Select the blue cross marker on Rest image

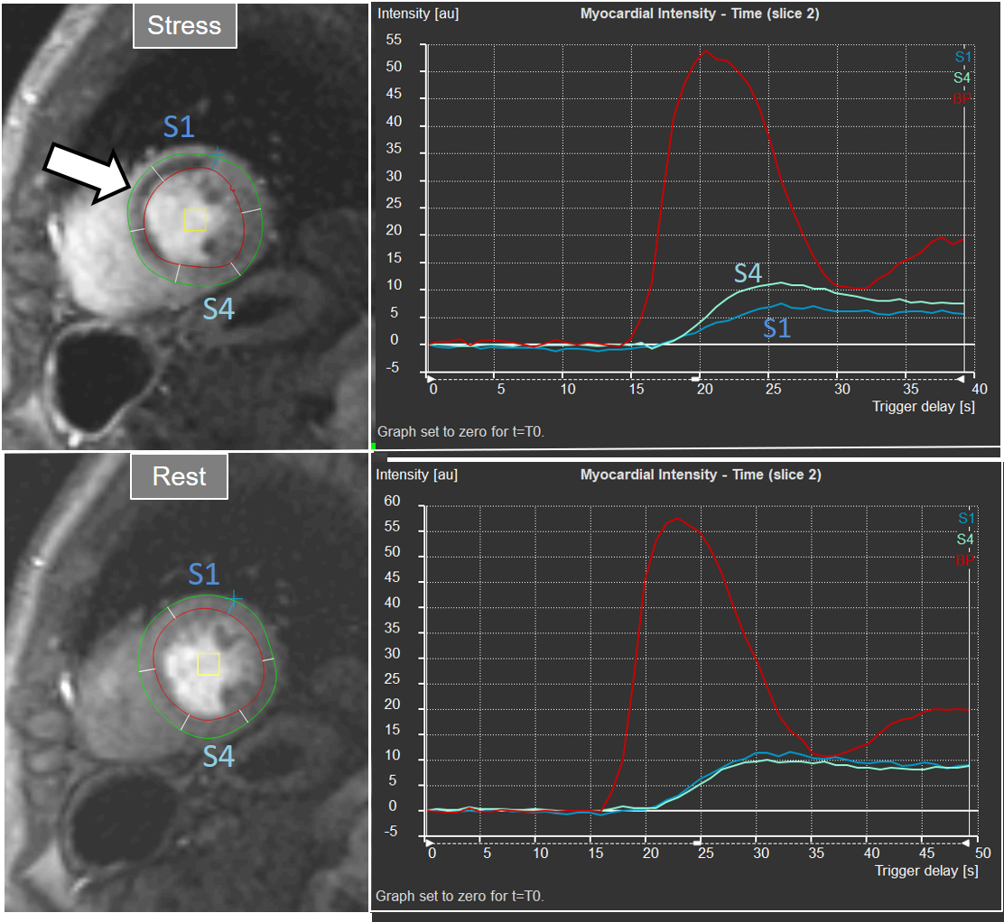232,600
